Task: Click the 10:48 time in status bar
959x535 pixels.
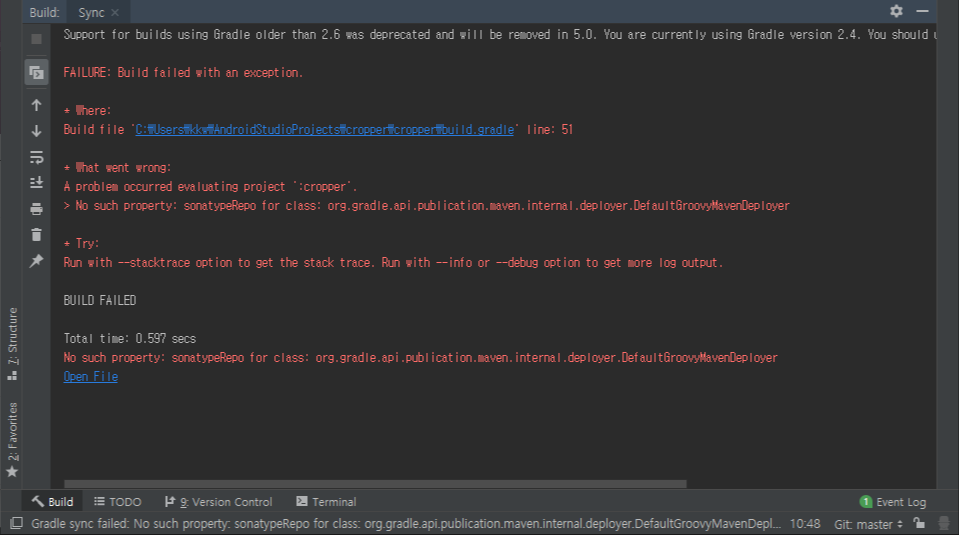Action: click(805, 524)
